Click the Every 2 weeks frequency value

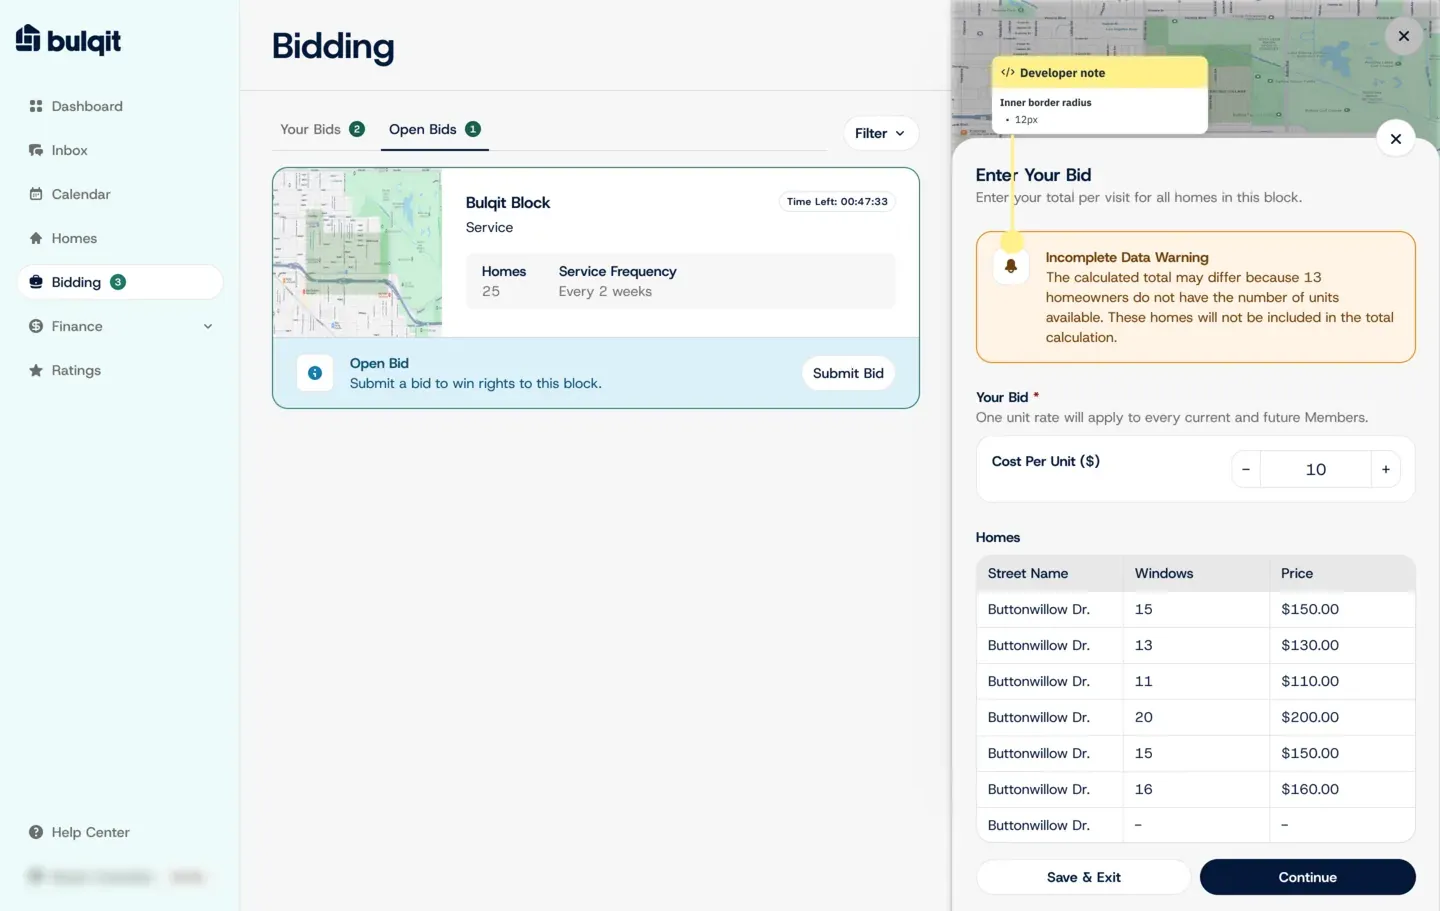click(x=605, y=291)
